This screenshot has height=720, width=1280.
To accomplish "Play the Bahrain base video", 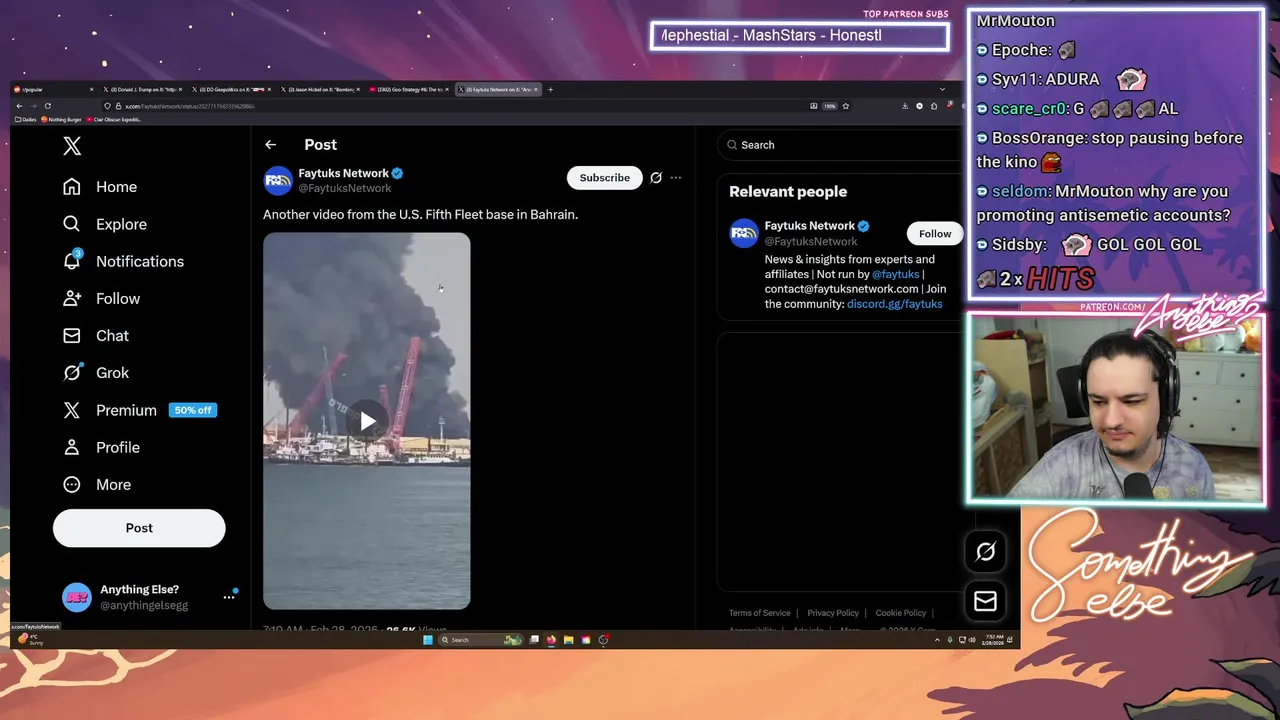I will pyautogui.click(x=367, y=421).
